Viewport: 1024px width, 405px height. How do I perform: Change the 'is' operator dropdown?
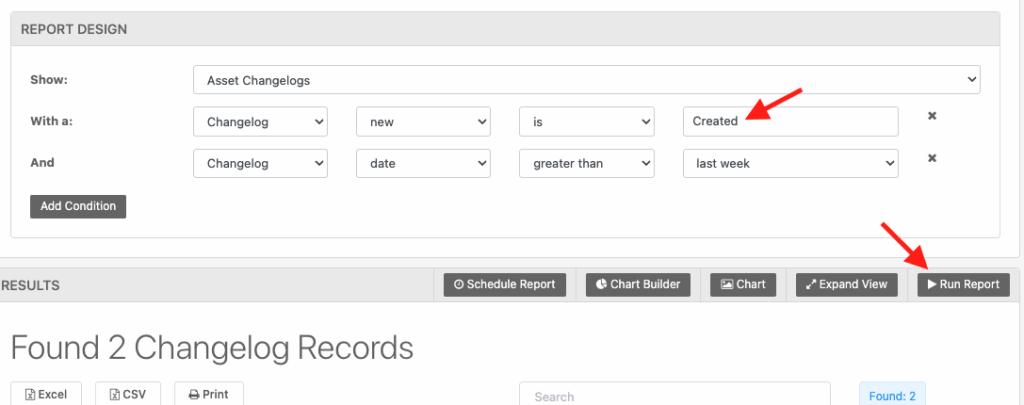[x=586, y=121]
